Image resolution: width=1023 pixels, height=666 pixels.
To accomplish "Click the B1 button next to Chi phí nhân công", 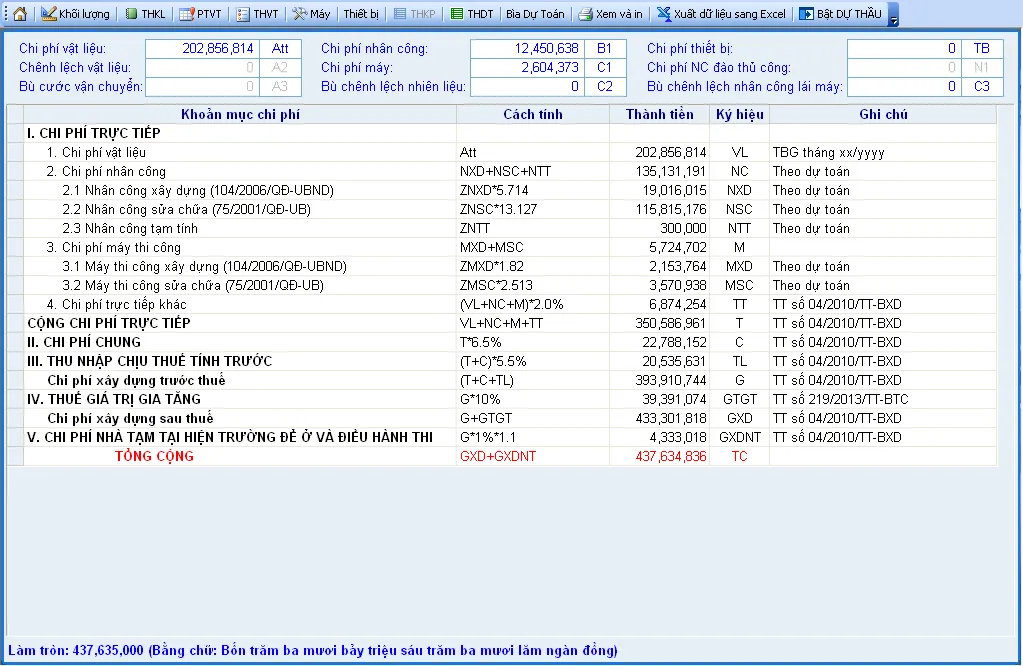I will 604,48.
